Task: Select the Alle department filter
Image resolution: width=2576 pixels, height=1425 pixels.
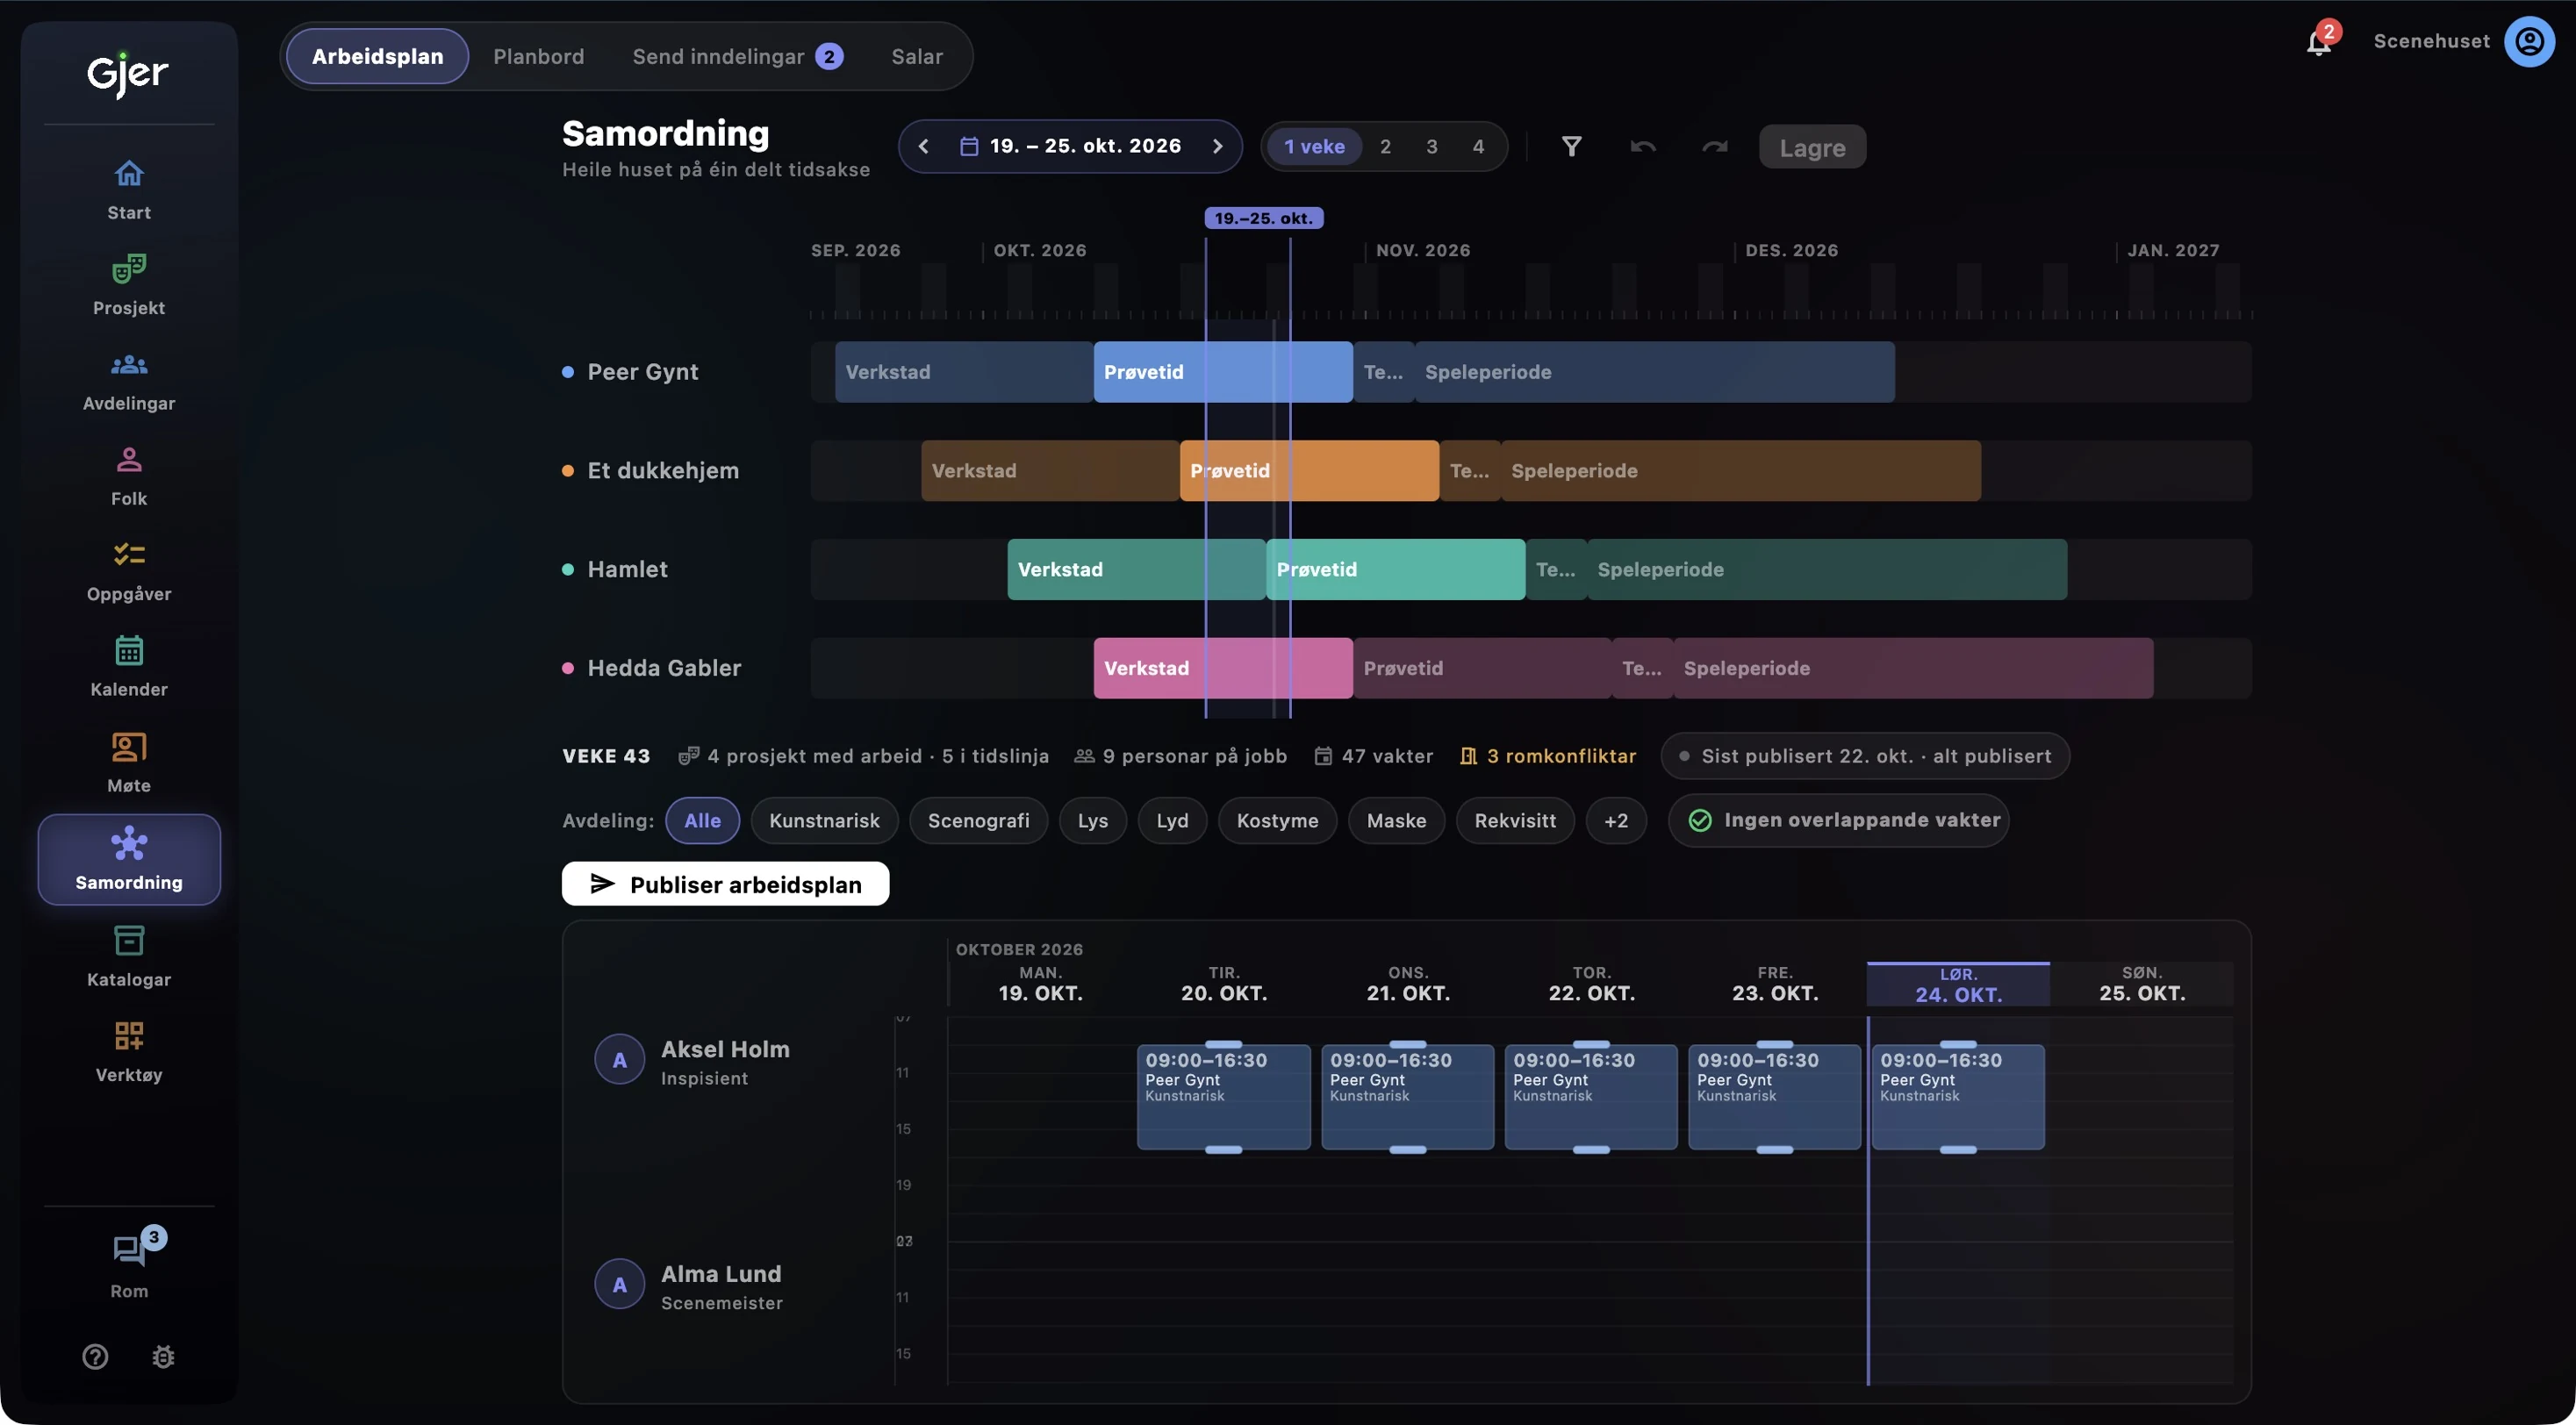Action: (702, 820)
